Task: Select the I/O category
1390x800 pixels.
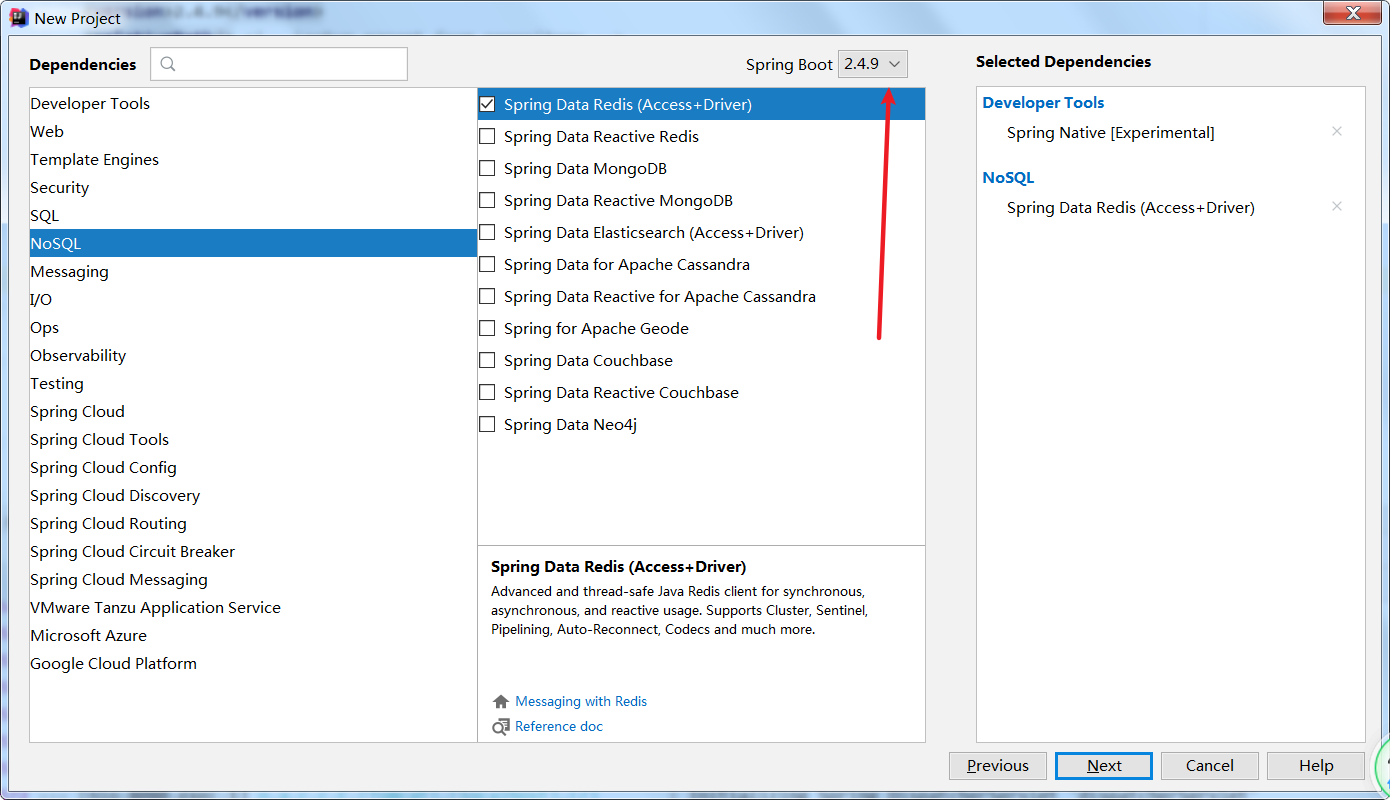Action: pyautogui.click(x=253, y=300)
